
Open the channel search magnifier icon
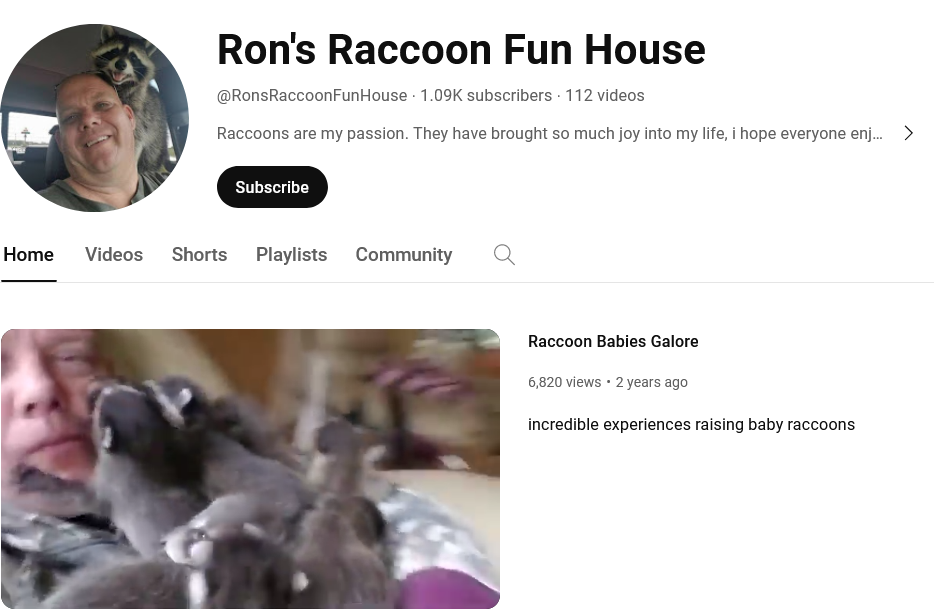504,254
